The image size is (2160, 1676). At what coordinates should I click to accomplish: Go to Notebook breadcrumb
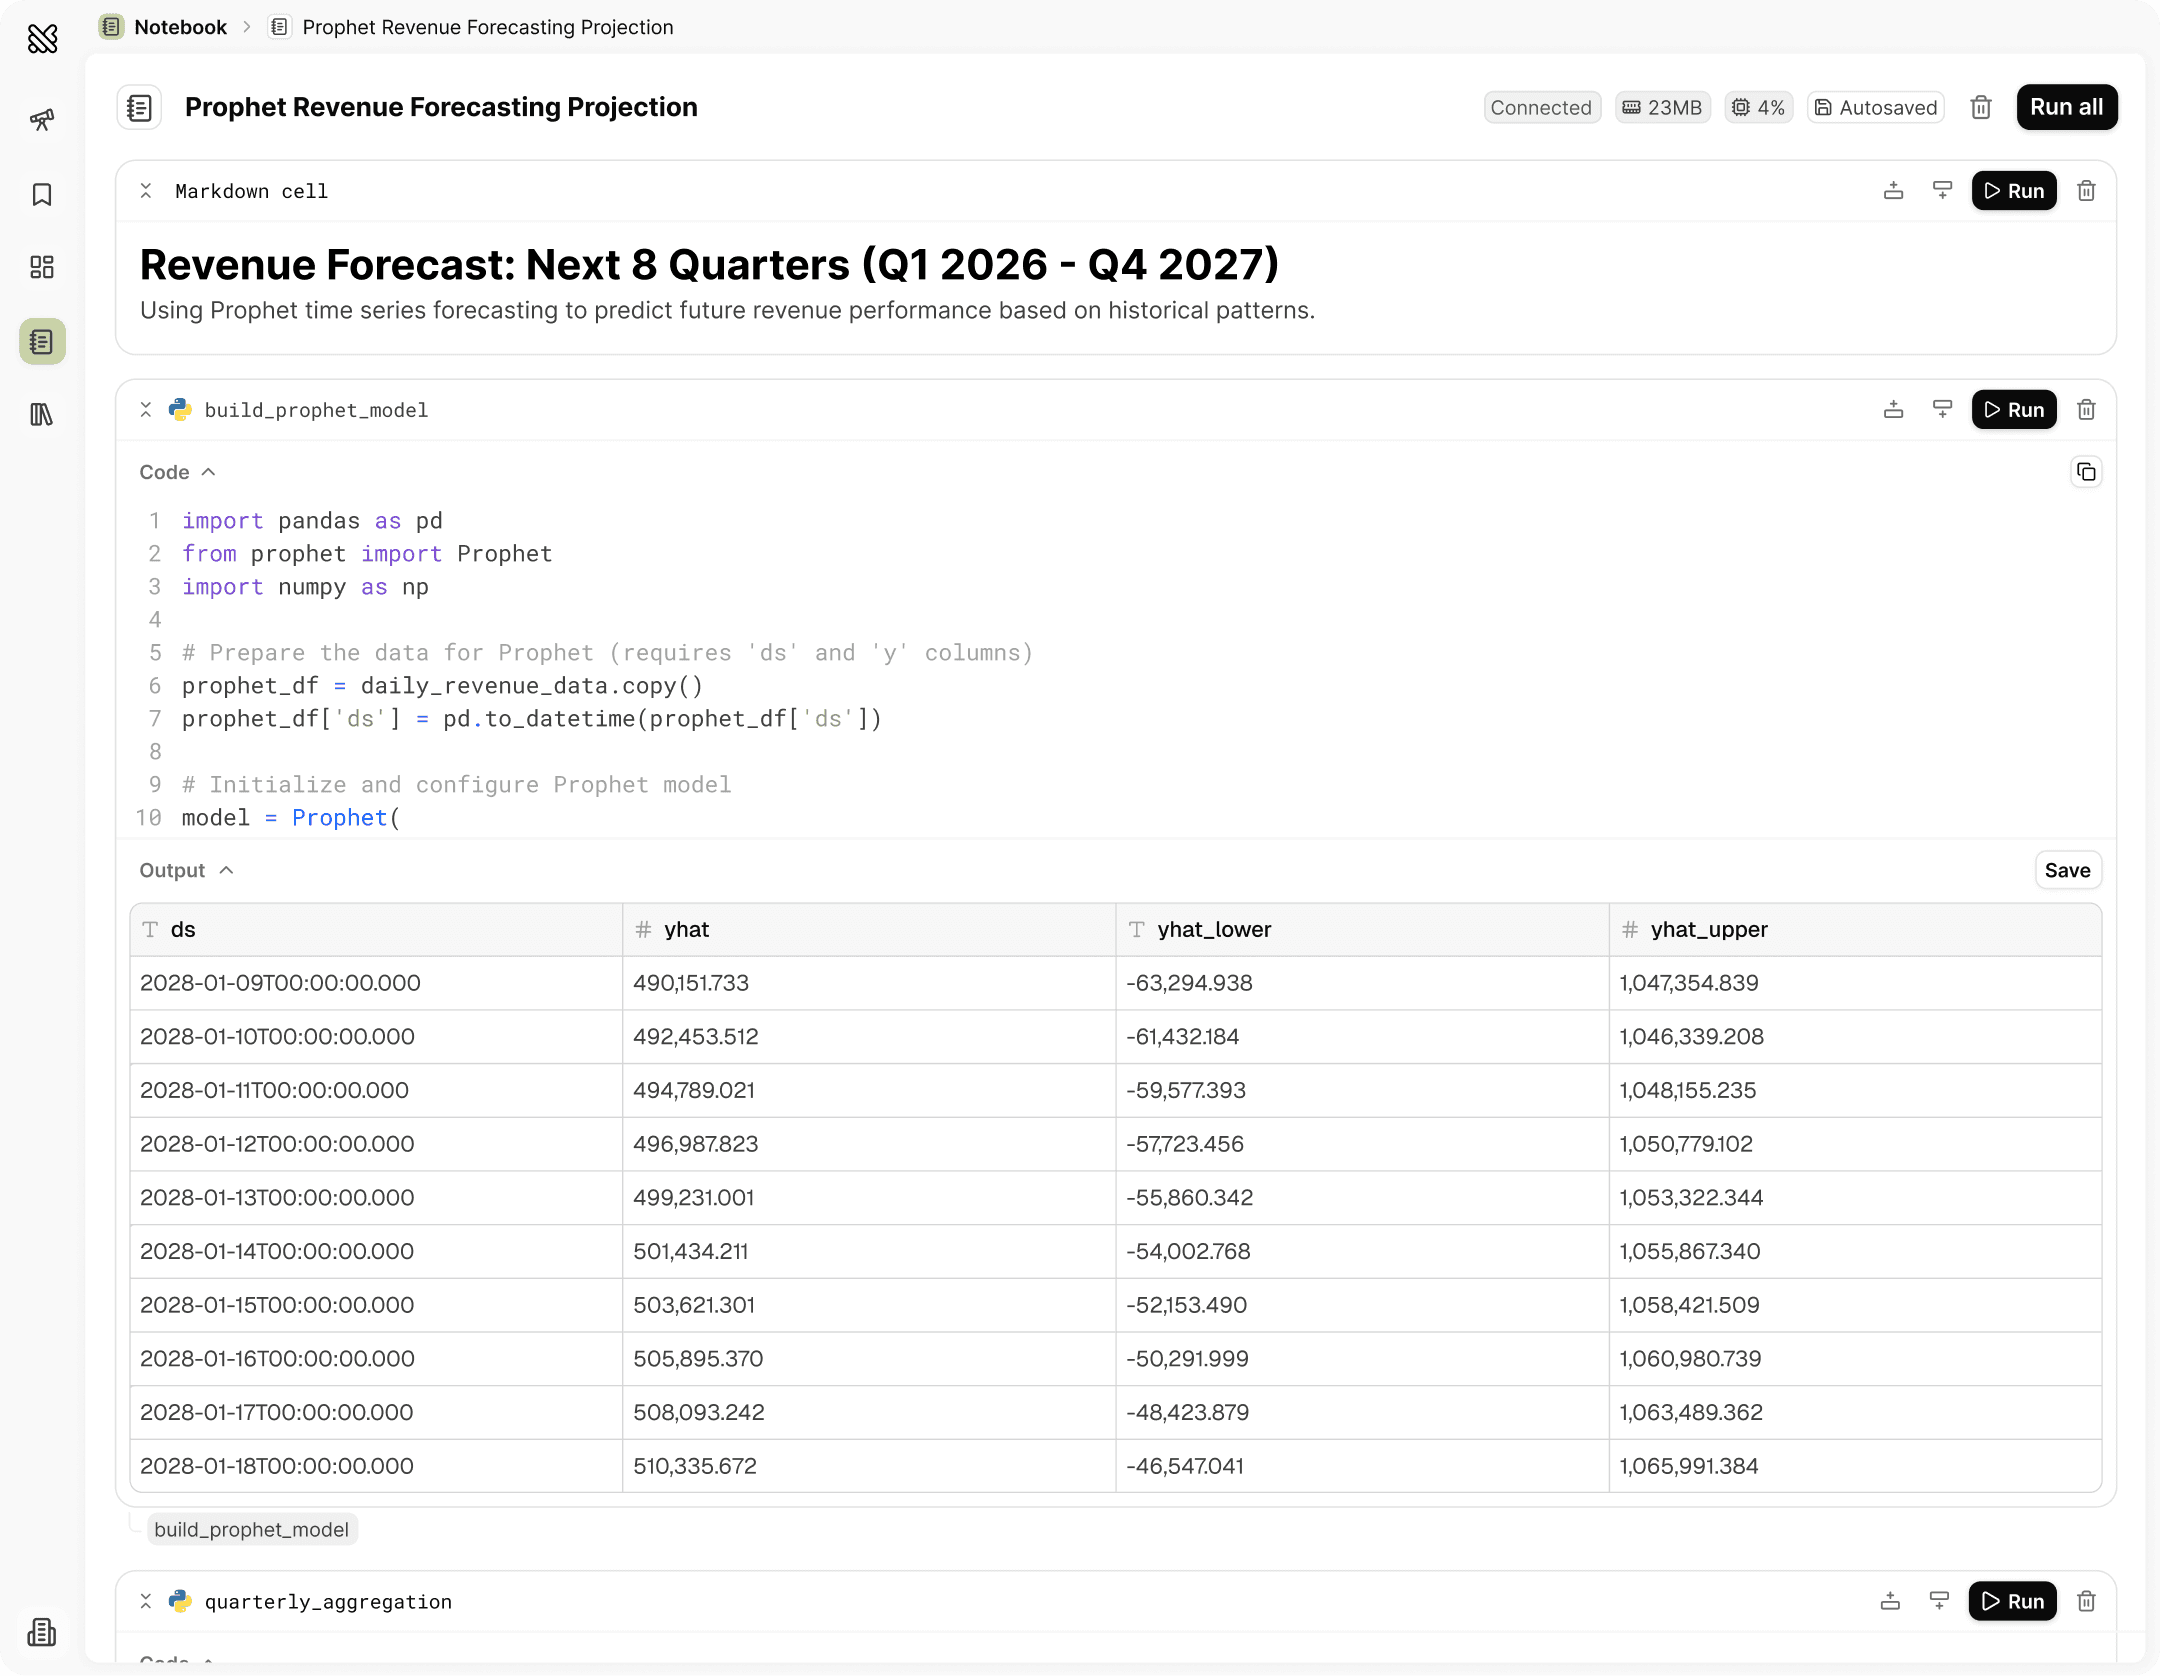pos(180,27)
